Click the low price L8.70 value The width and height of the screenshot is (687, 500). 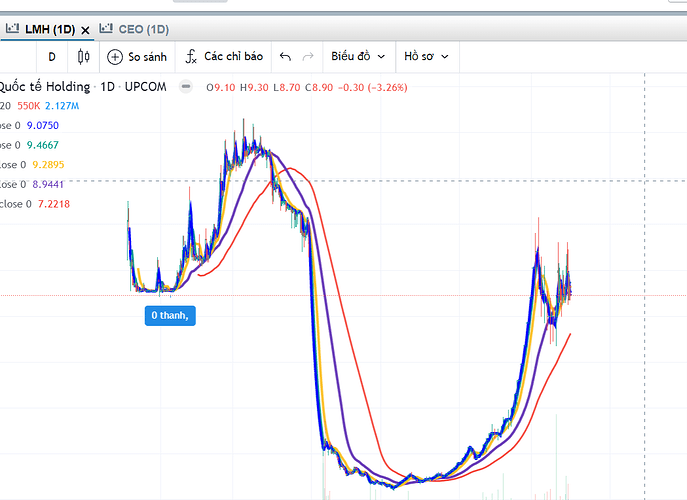[287, 88]
